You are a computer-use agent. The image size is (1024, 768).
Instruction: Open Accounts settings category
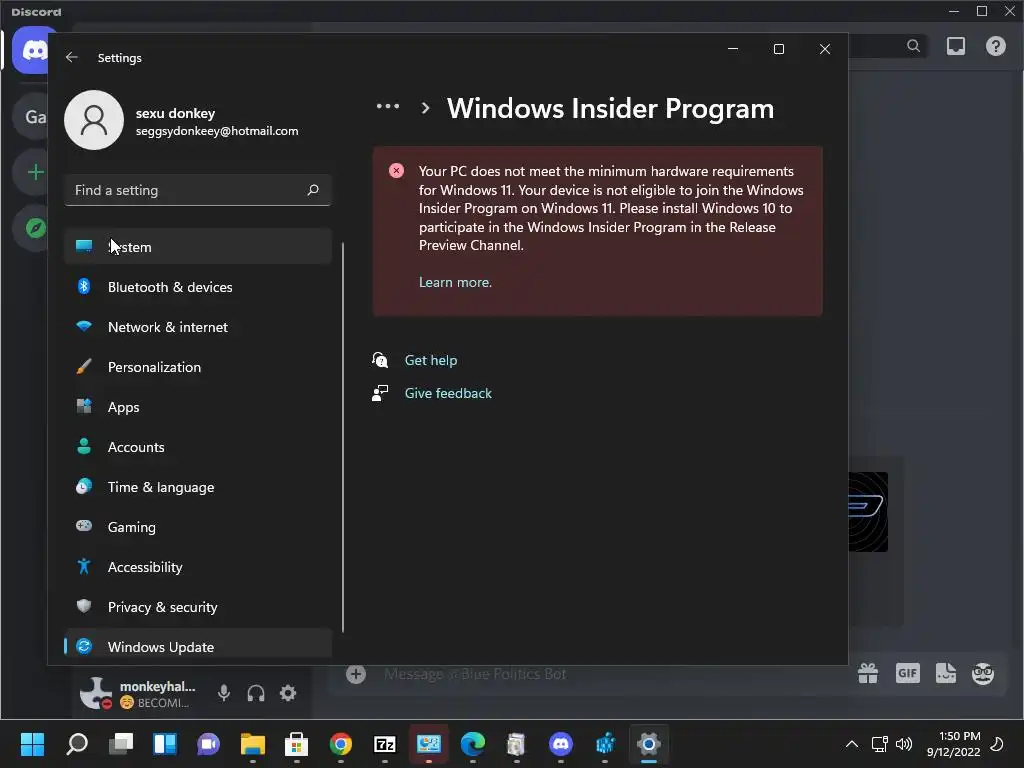(x=198, y=447)
